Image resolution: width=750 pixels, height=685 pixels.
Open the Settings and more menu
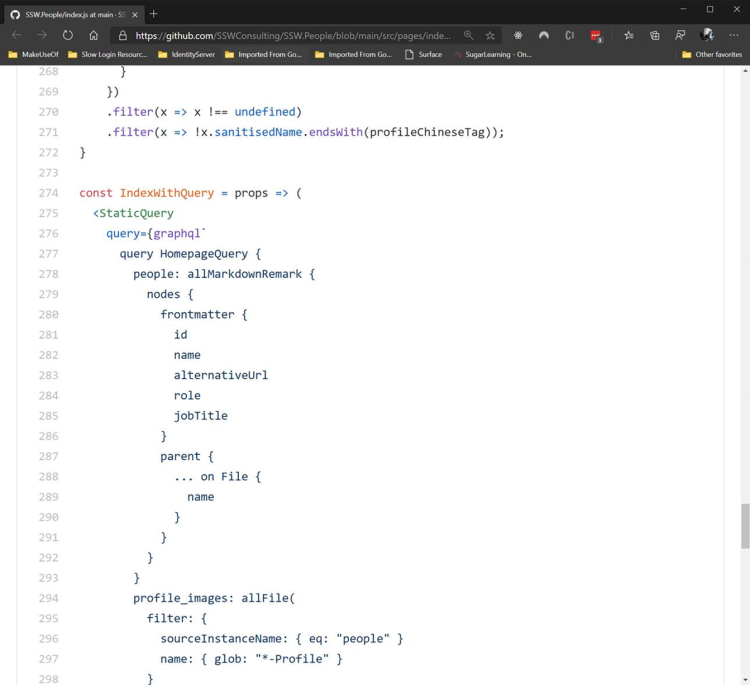(733, 35)
